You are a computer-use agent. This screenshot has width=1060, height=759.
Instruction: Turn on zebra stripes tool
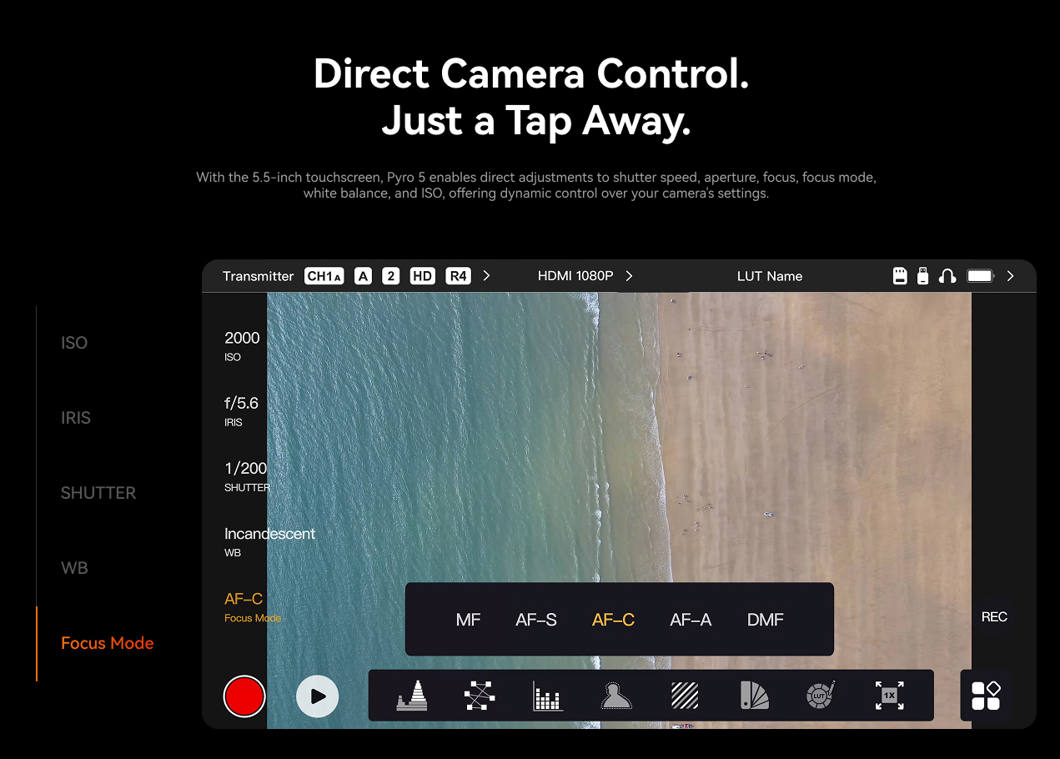click(x=685, y=696)
